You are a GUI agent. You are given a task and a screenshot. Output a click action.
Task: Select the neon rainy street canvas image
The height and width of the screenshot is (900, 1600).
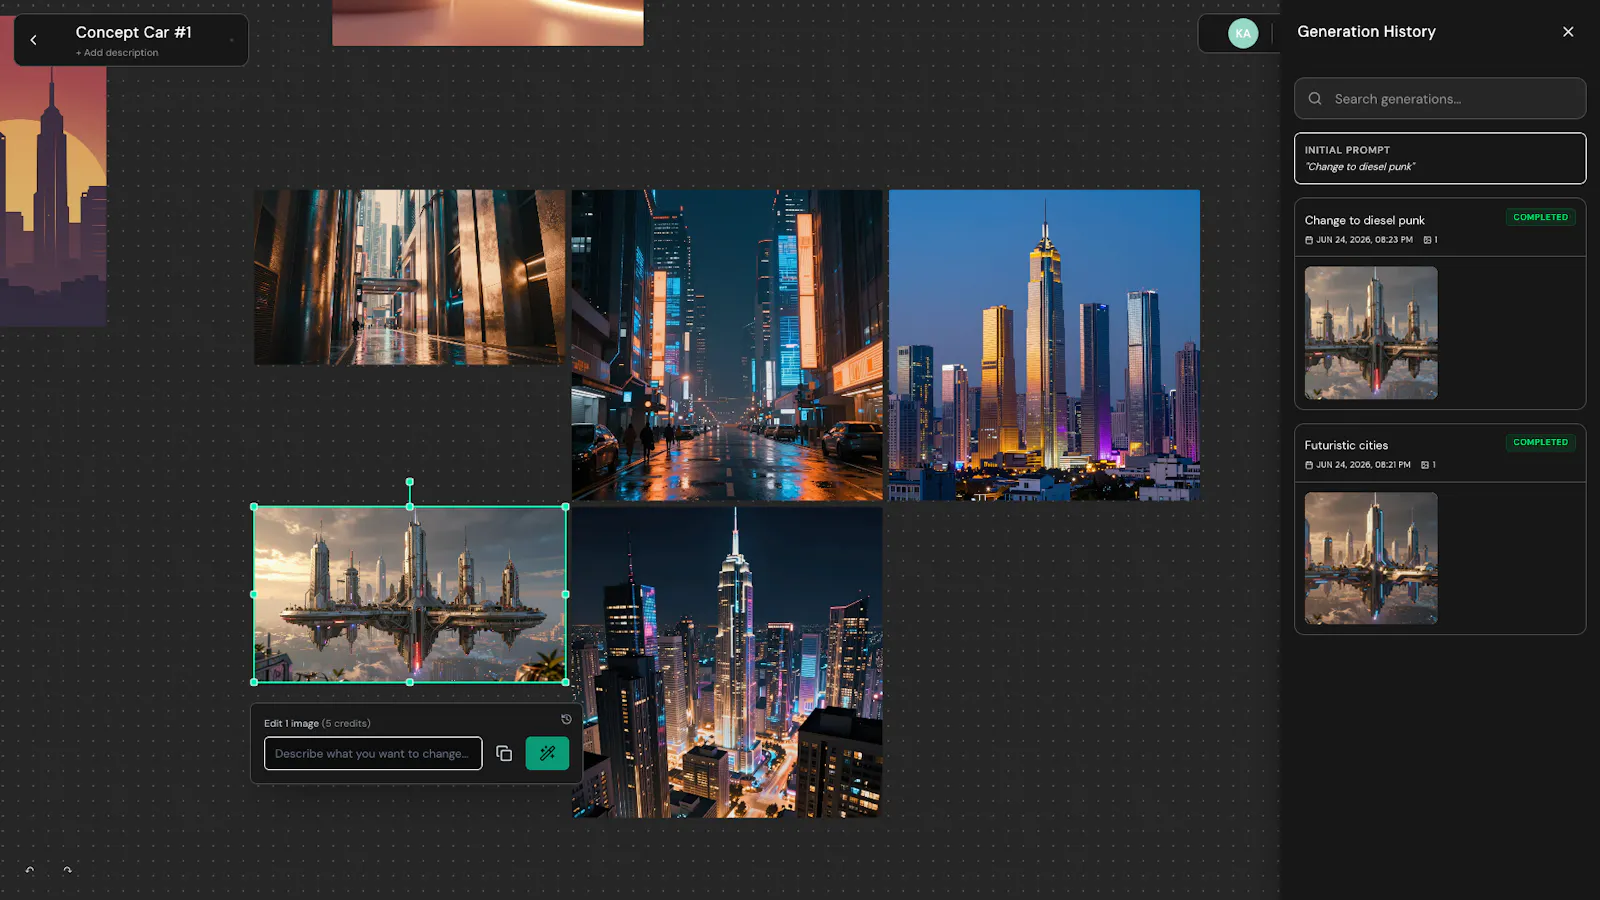[727, 345]
